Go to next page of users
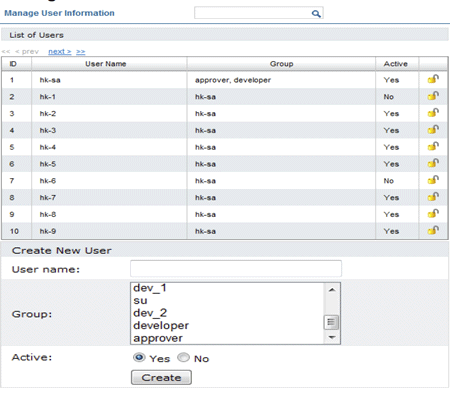The width and height of the screenshot is (450, 393). pyautogui.click(x=60, y=52)
